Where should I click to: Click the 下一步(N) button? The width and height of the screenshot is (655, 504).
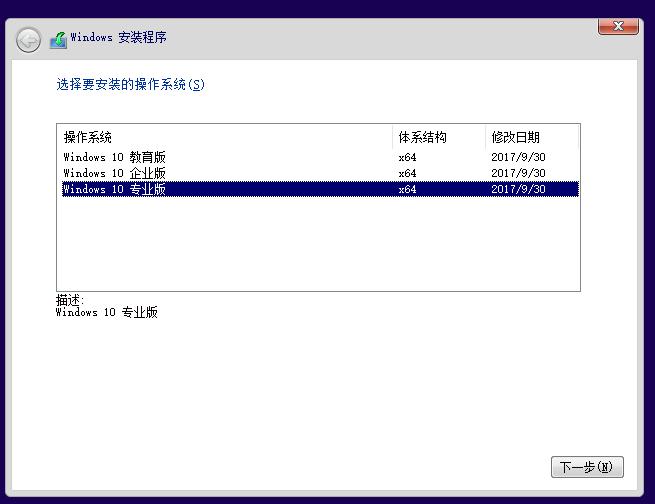(587, 467)
